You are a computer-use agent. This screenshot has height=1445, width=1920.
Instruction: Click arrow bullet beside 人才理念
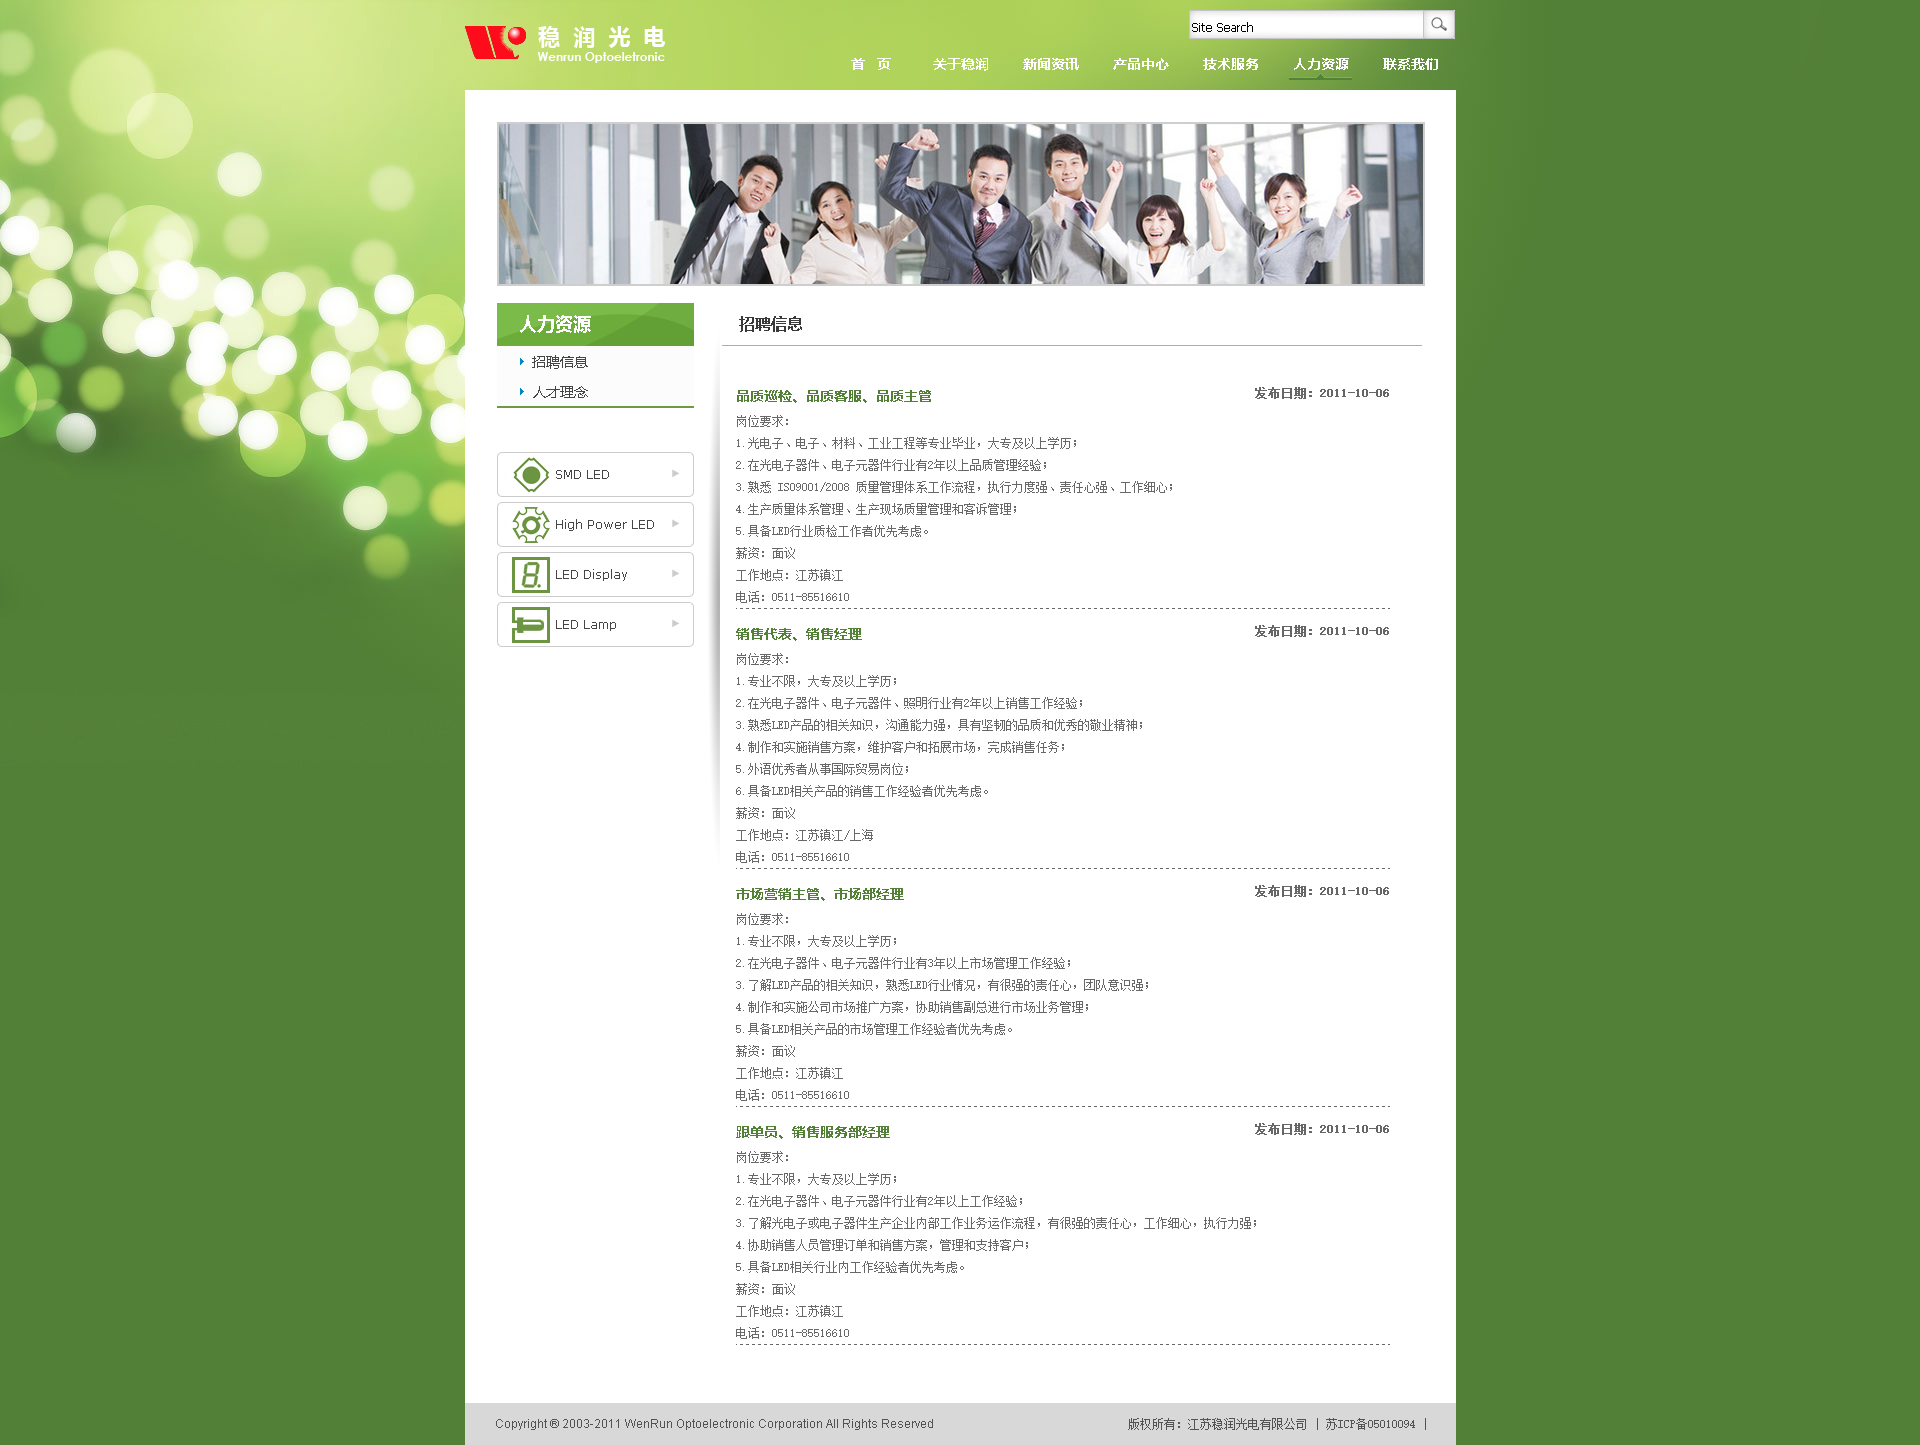coord(521,392)
